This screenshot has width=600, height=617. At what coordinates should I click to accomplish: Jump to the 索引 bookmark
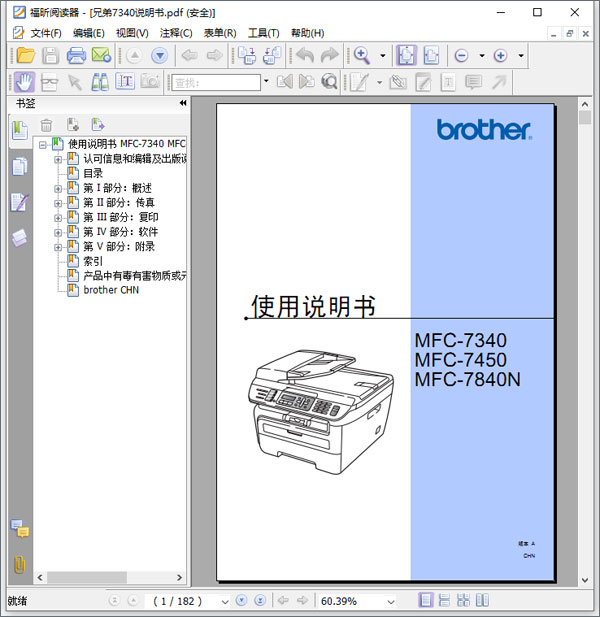click(93, 261)
